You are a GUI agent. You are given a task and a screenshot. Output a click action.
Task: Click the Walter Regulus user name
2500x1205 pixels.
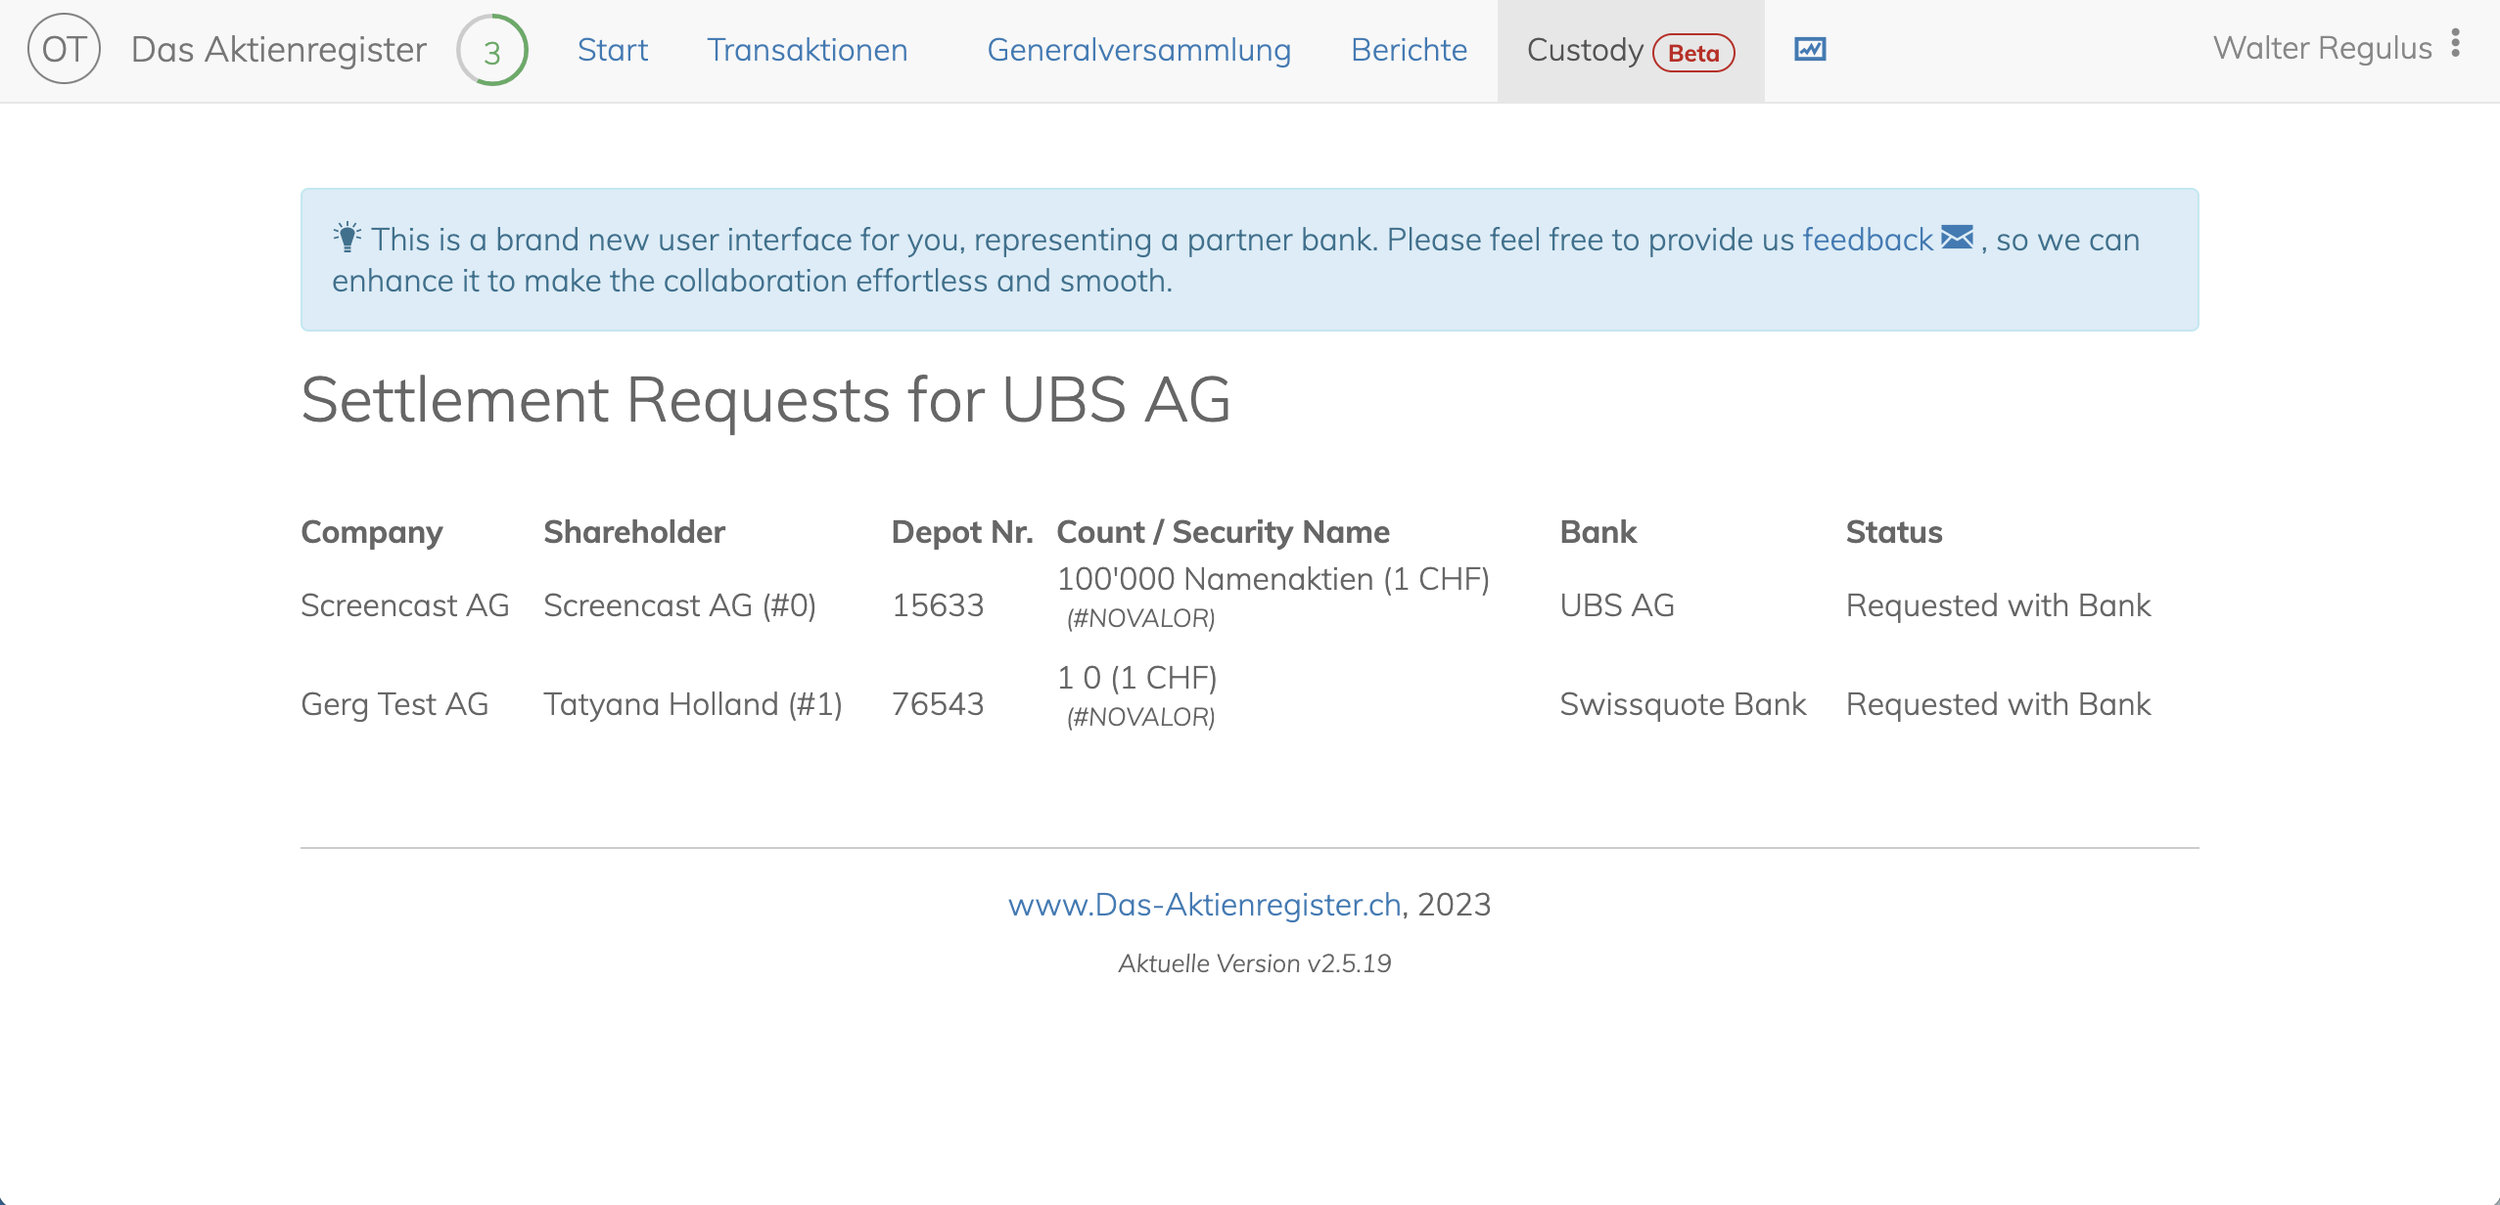[x=2322, y=48]
